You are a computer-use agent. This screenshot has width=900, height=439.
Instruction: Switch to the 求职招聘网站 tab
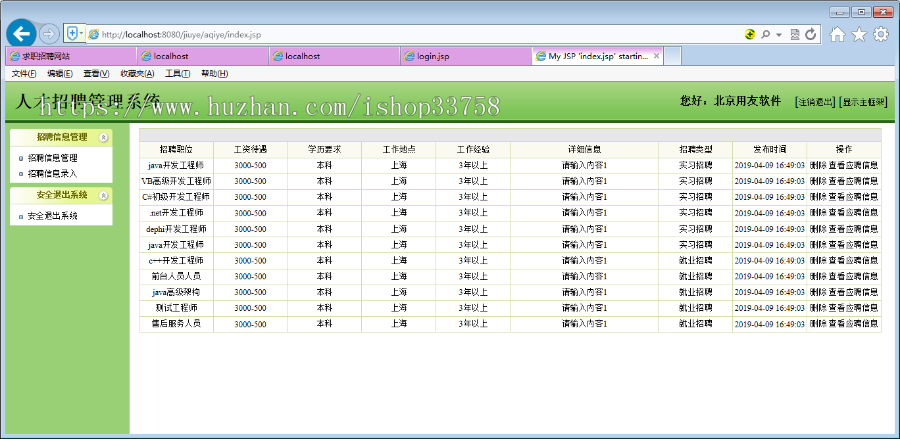coord(71,56)
